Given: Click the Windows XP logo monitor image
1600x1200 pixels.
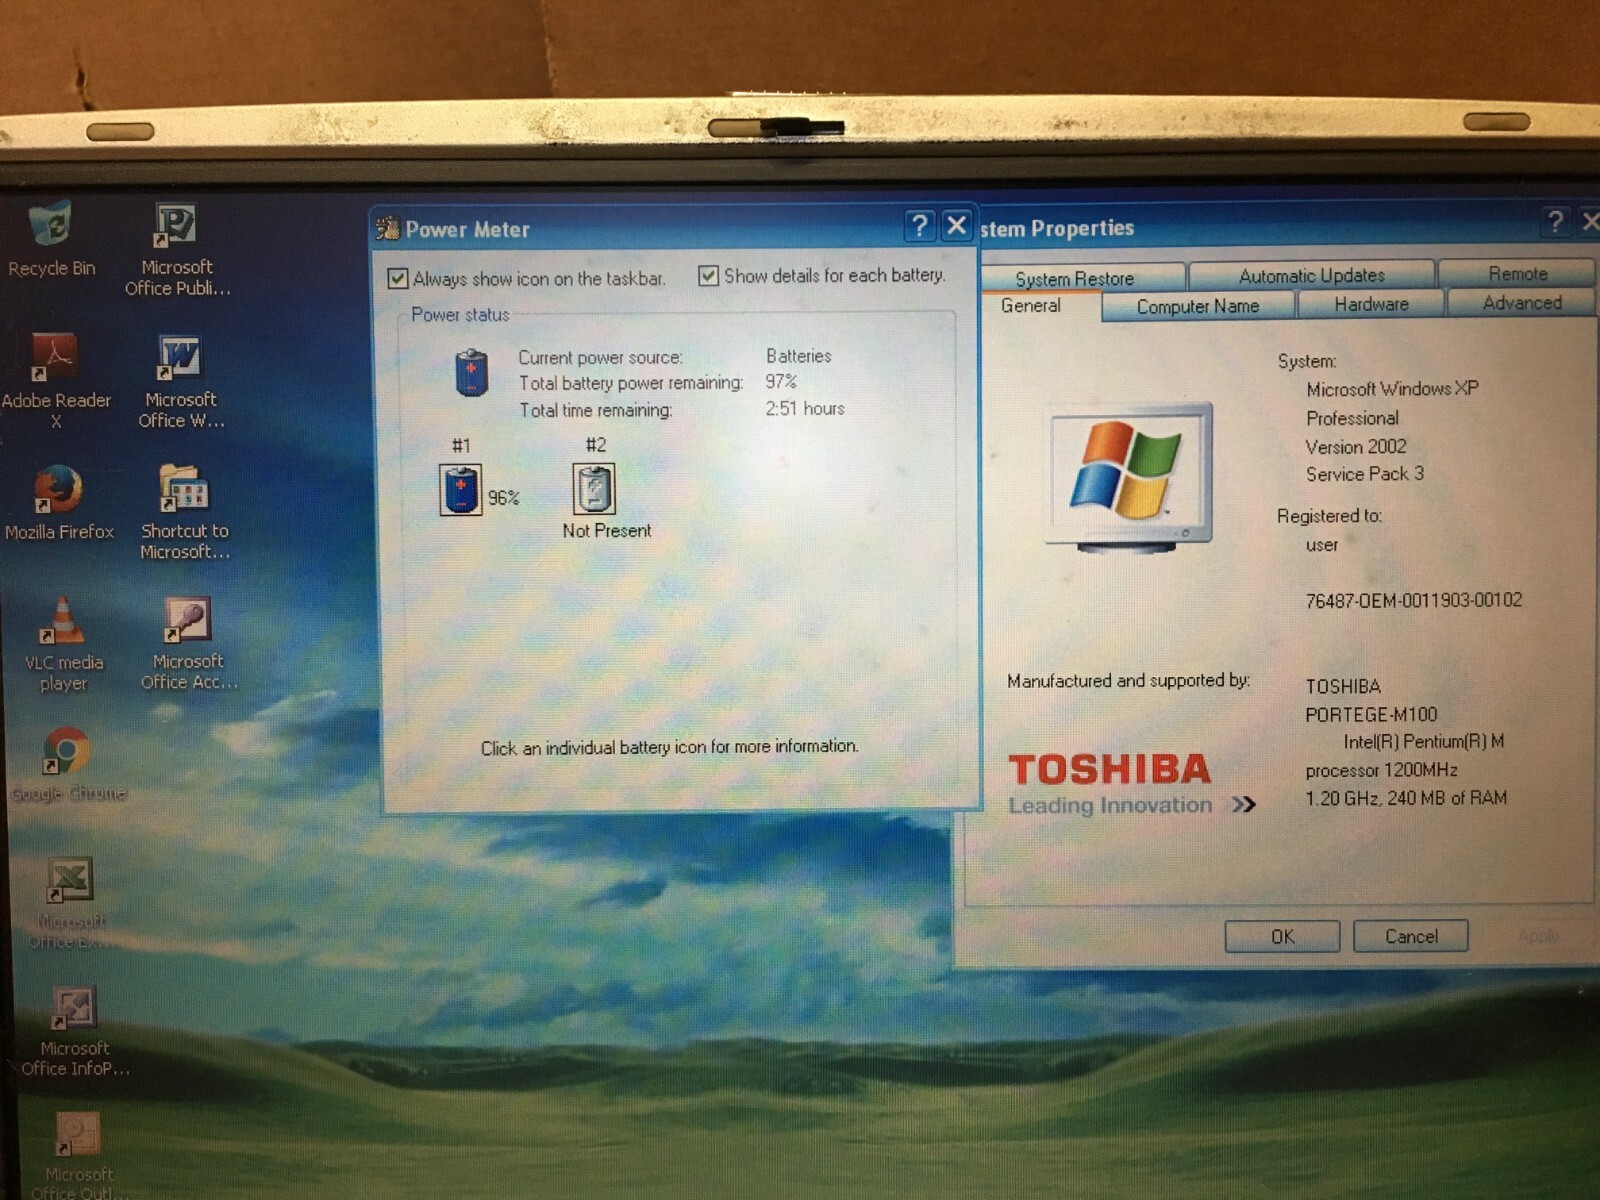Looking at the screenshot, I should (1128, 477).
